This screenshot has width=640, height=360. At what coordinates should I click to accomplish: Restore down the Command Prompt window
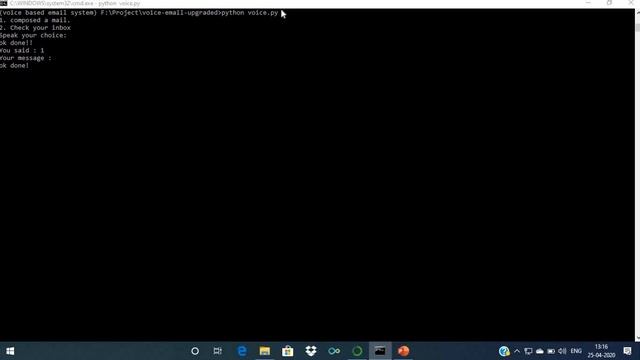point(609,3)
